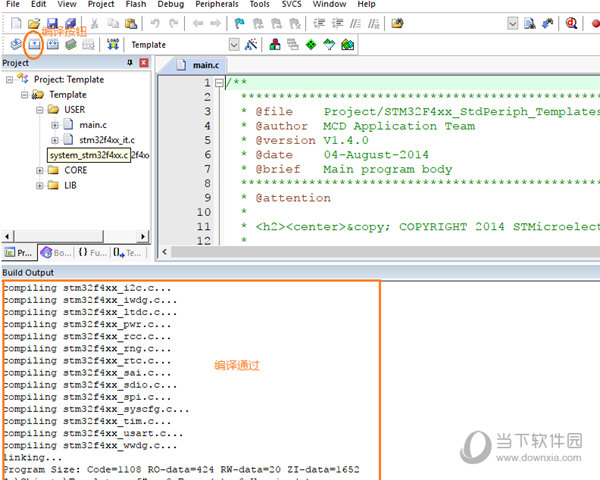Translate the current file with the first build icon
600x480 pixels.
point(16,44)
